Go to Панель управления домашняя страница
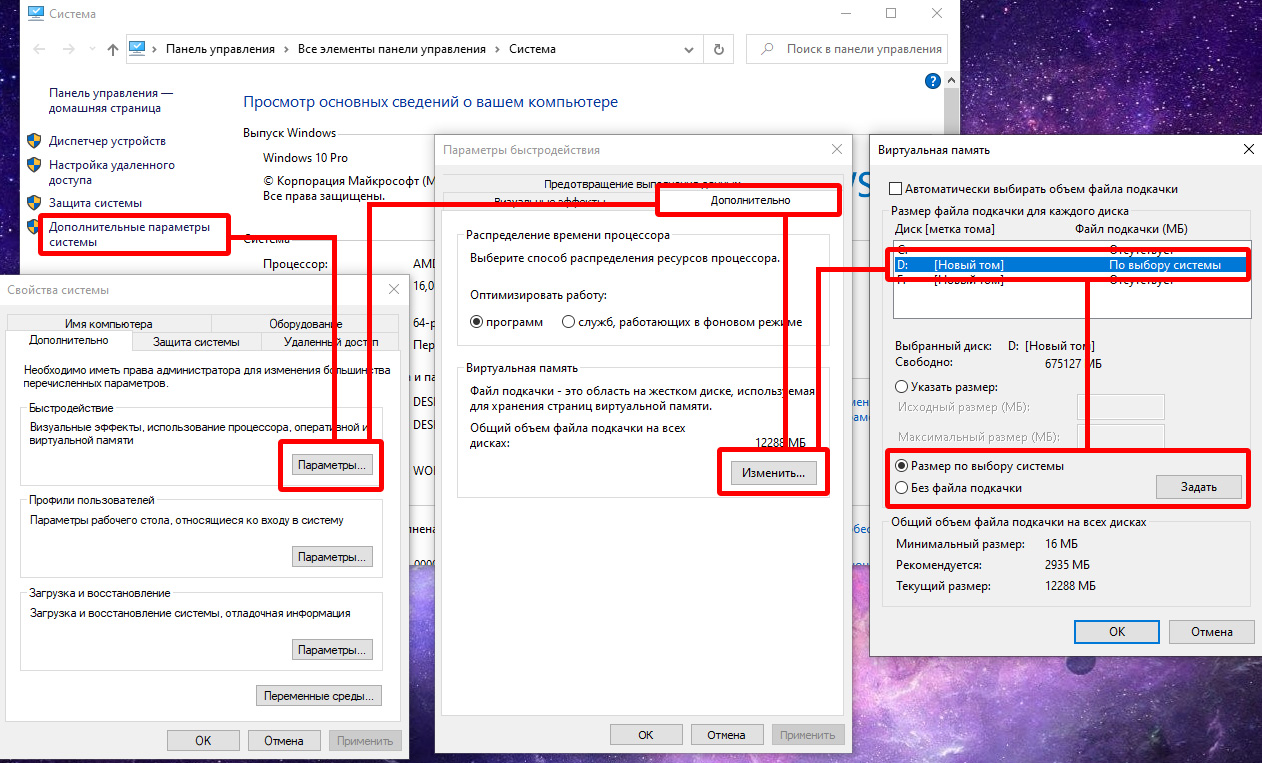Image resolution: width=1262 pixels, height=763 pixels. coord(111,100)
